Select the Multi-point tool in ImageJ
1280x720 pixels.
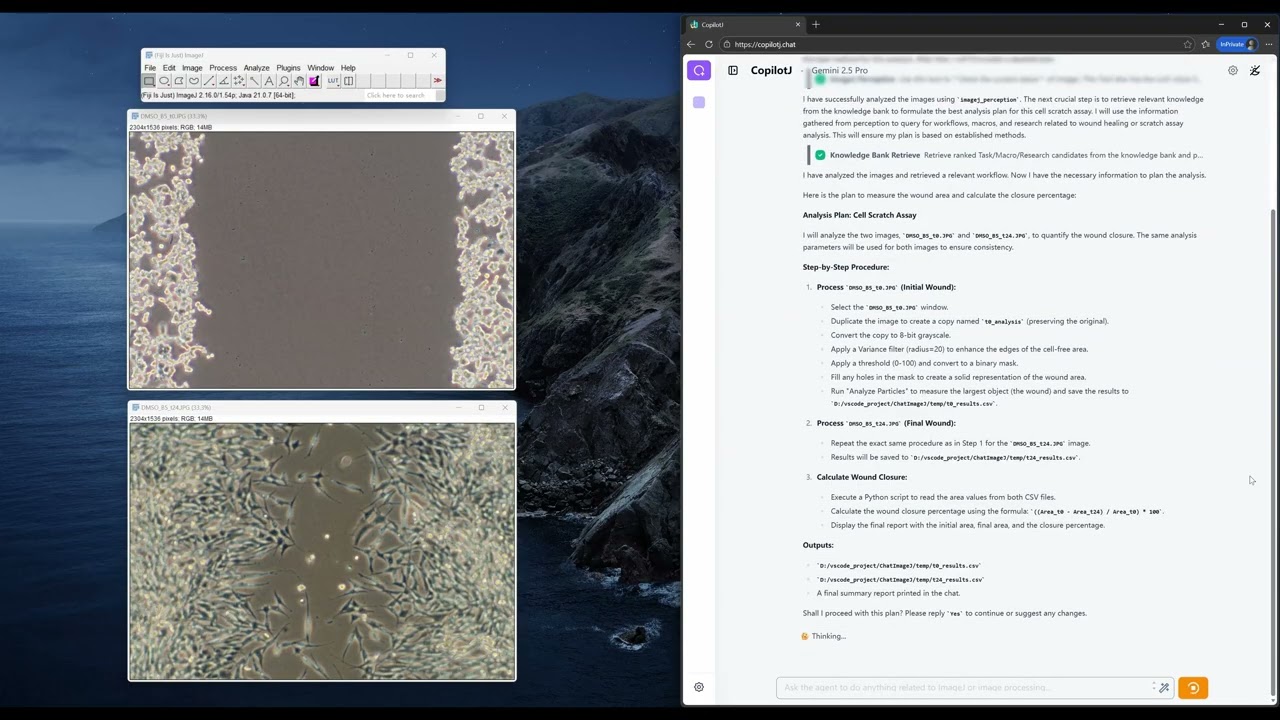click(x=239, y=81)
